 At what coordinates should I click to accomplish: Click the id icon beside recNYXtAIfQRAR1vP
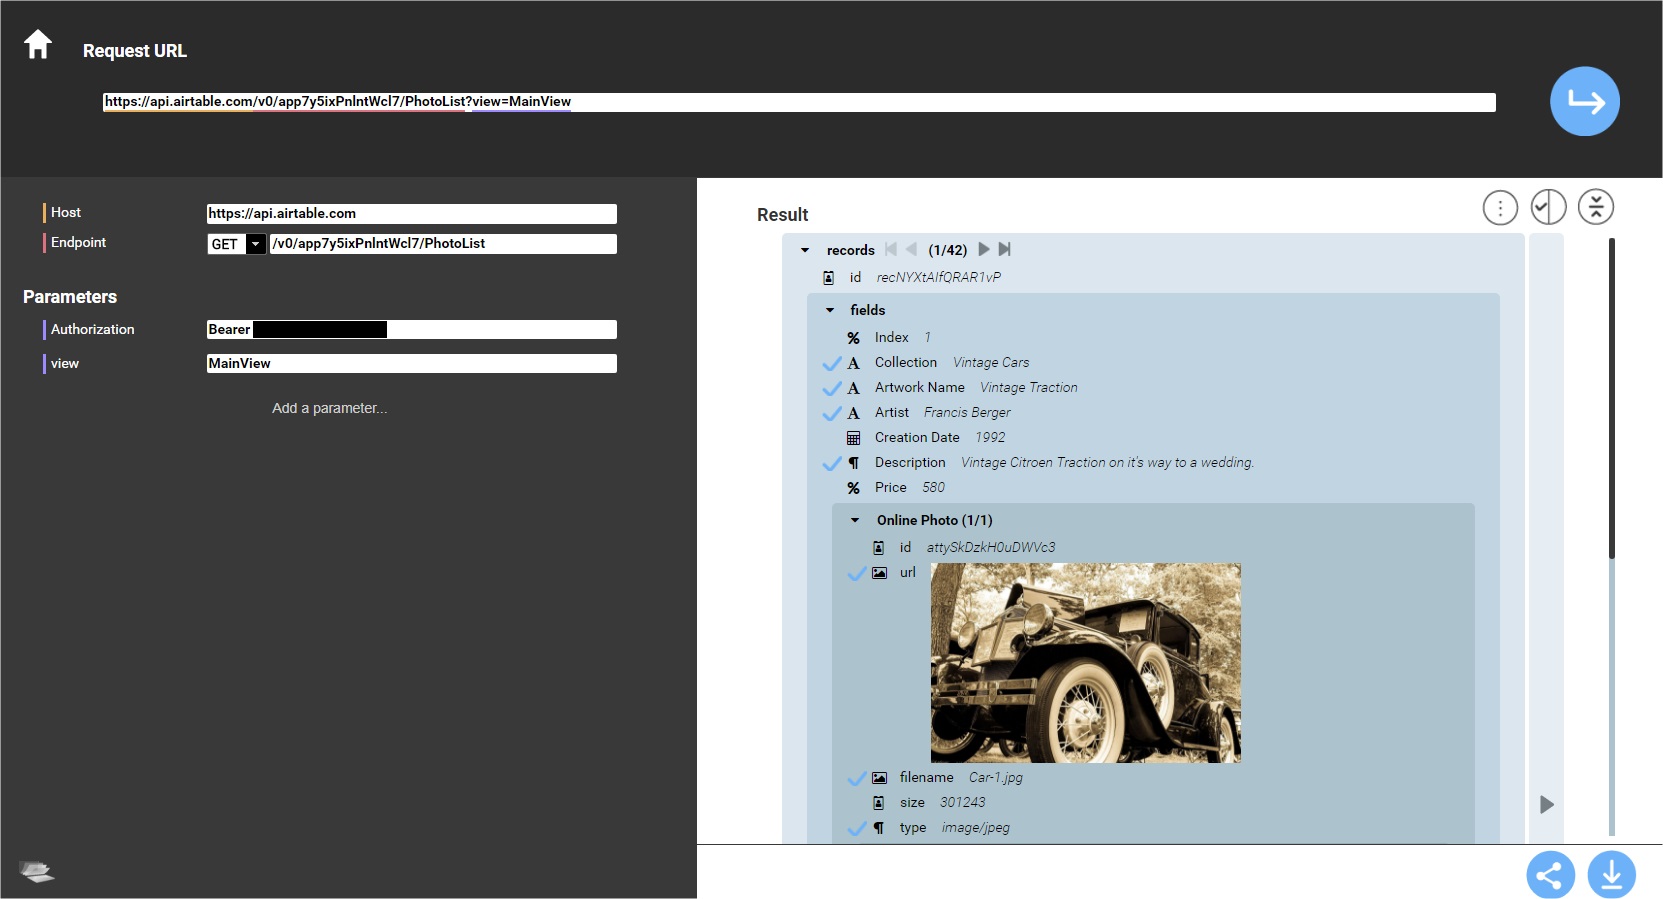tap(828, 278)
